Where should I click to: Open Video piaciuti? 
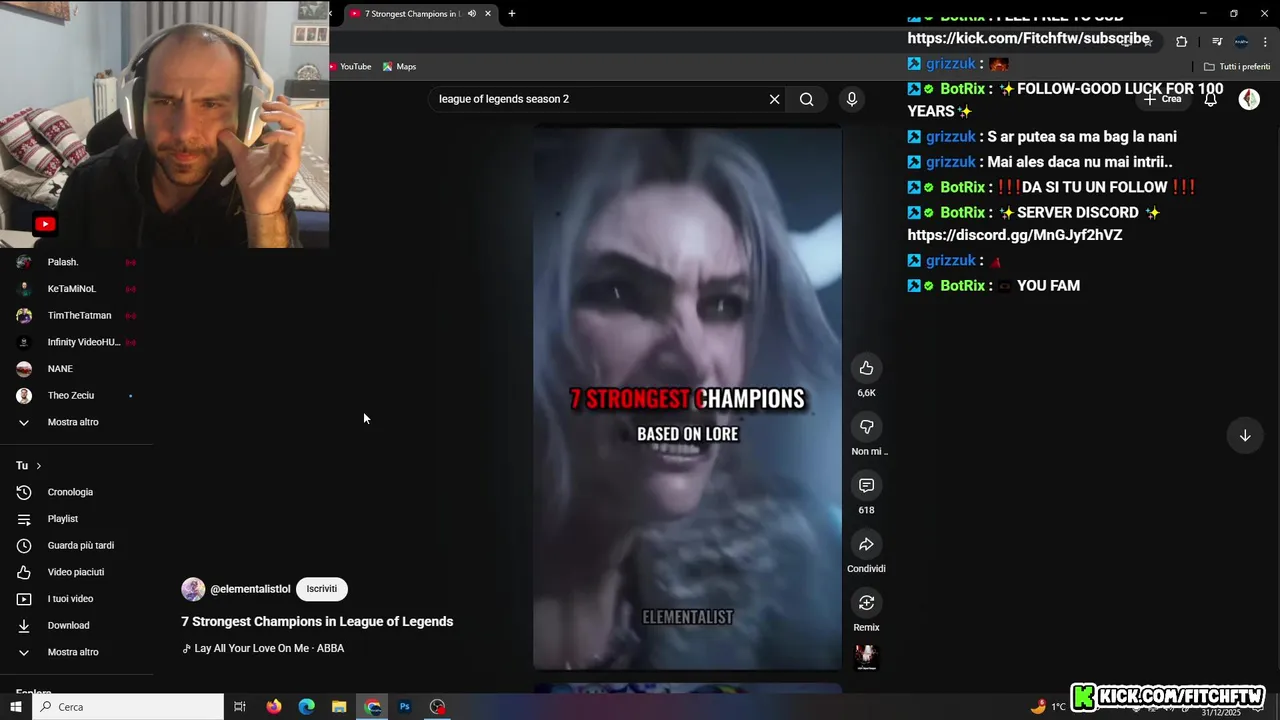coord(76,572)
